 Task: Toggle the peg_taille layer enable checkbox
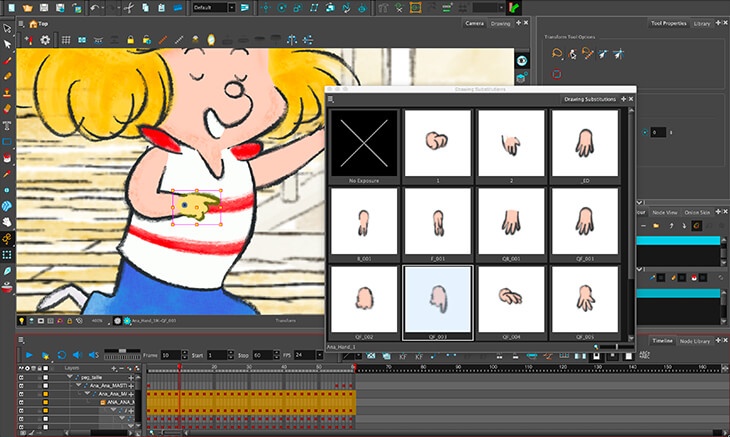click(45, 377)
